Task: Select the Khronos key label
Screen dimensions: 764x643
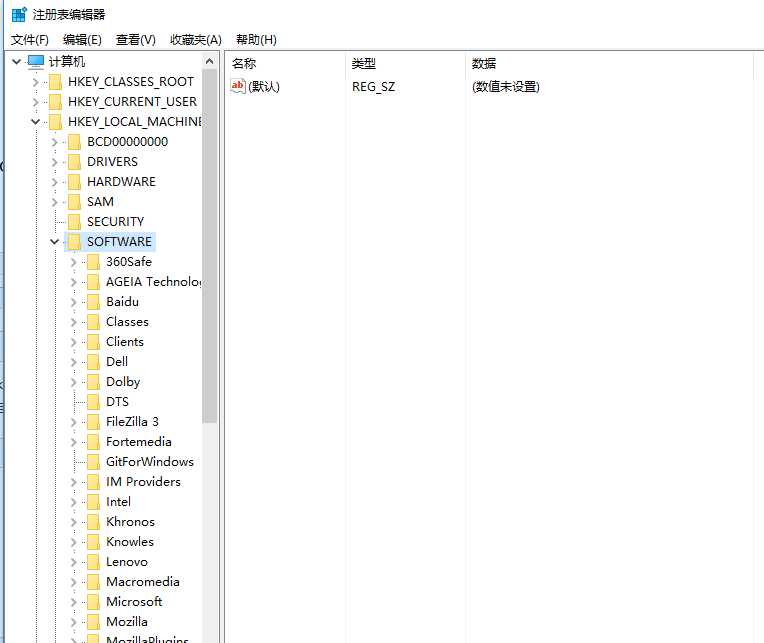Action: click(x=131, y=522)
